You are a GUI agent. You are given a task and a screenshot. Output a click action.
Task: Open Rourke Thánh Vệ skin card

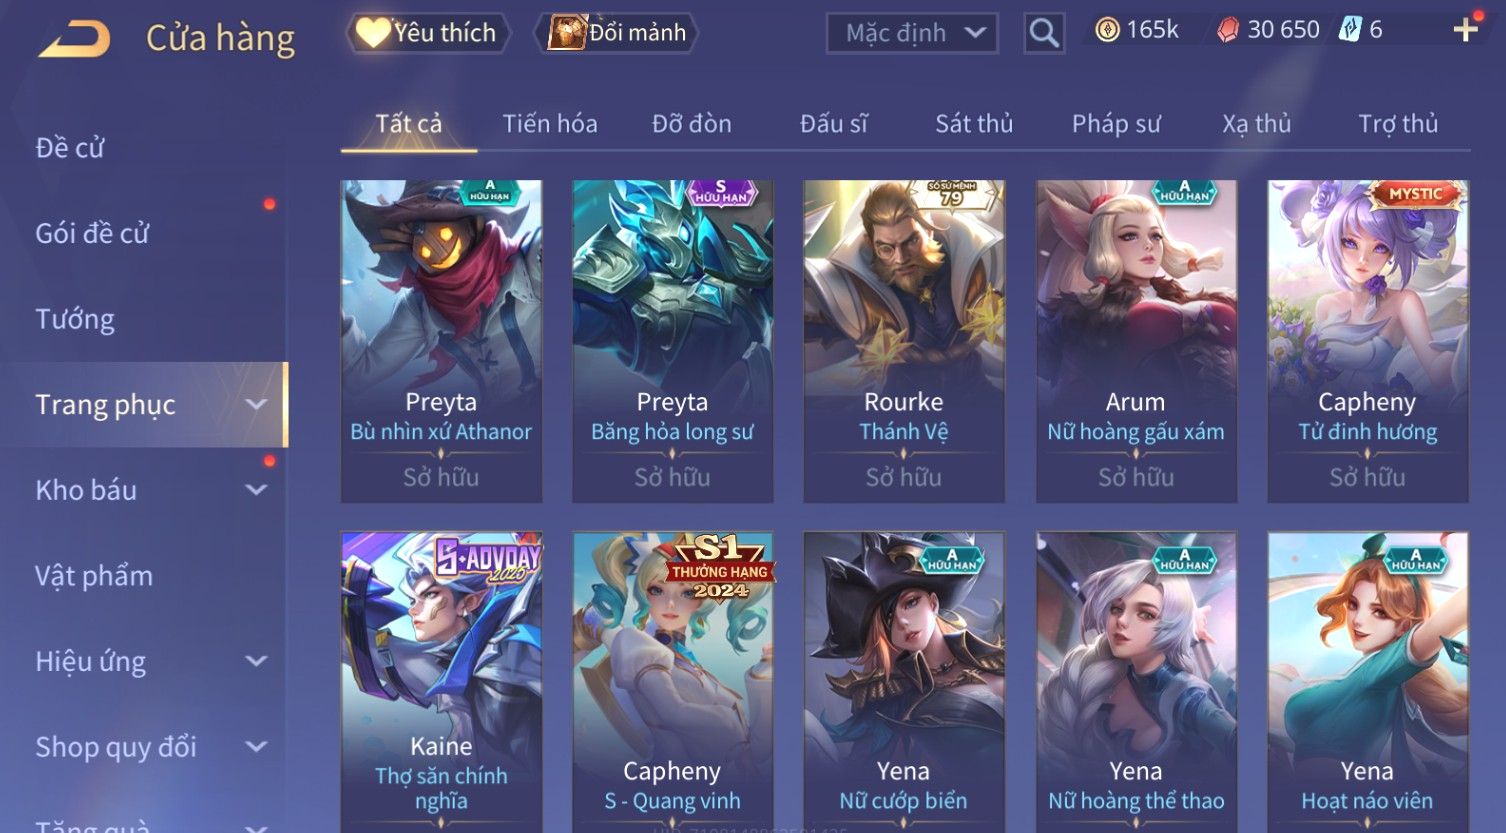pos(904,341)
